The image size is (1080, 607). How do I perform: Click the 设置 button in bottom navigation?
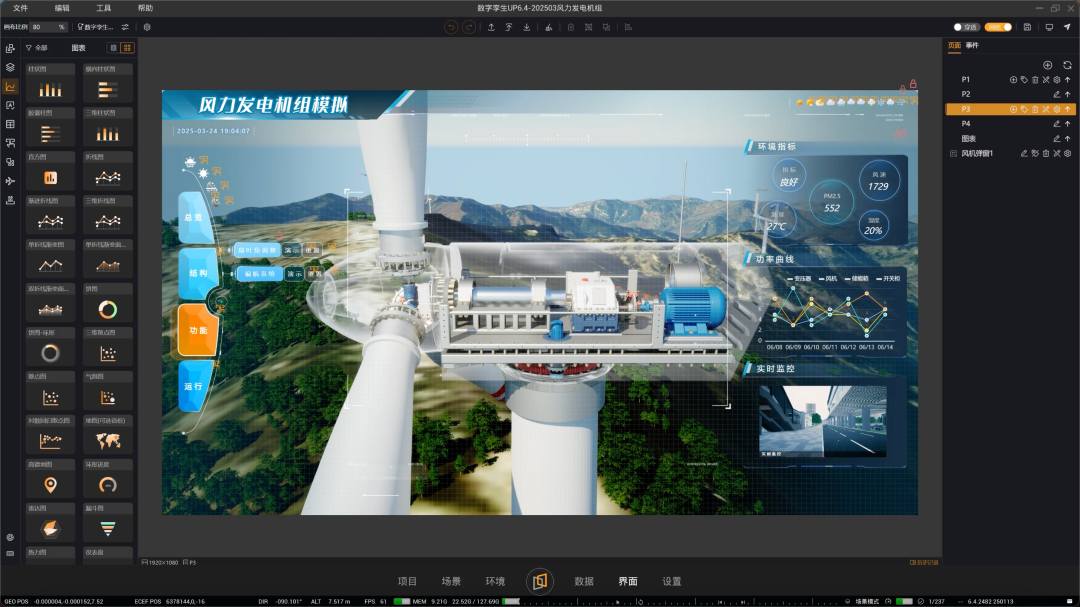pos(670,581)
